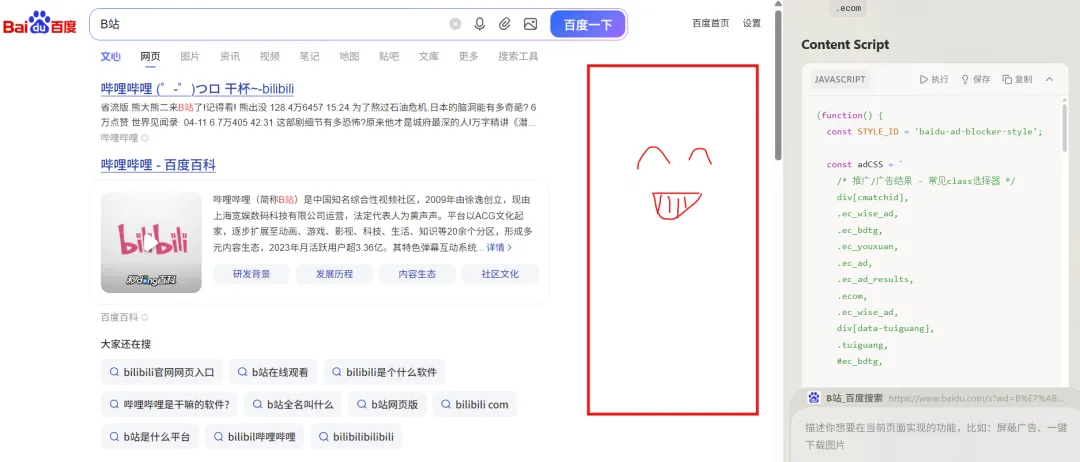The height and width of the screenshot is (462, 1080).
Task: Click code line .ec_youxuan,
Action: 868,246
